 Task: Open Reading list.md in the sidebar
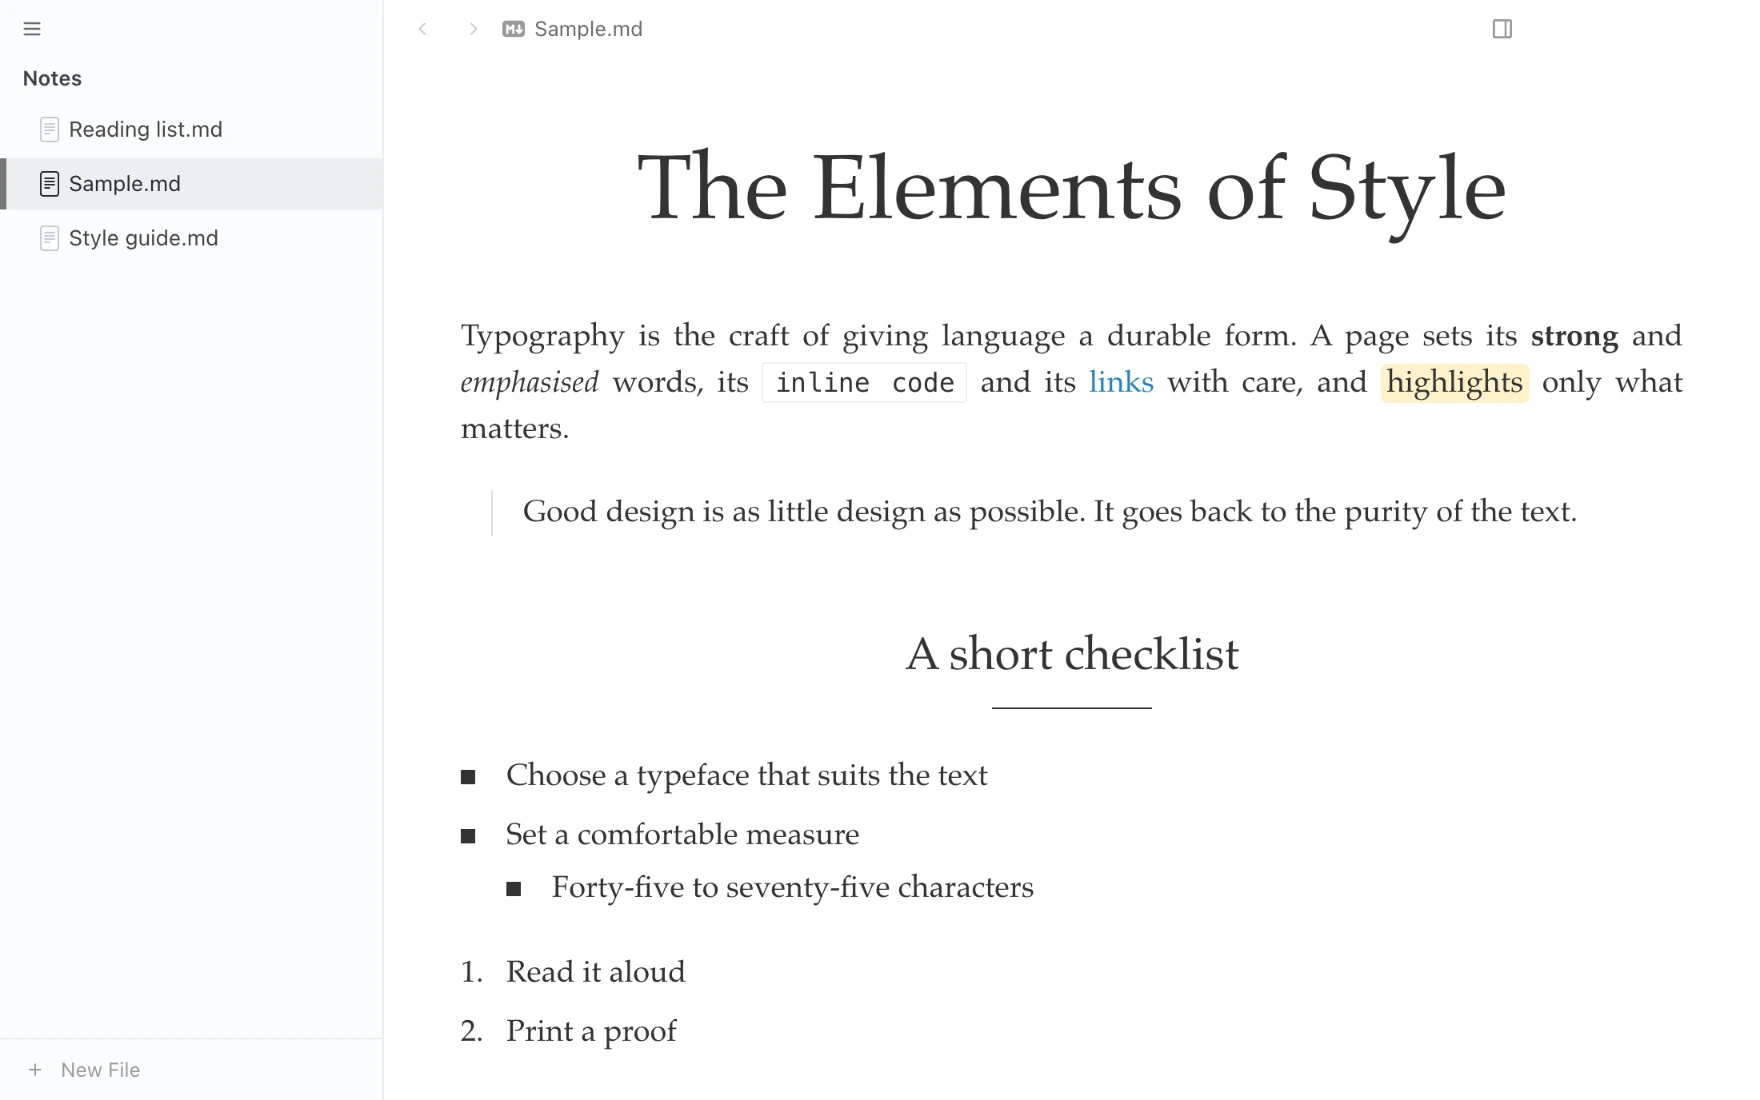click(x=191, y=129)
